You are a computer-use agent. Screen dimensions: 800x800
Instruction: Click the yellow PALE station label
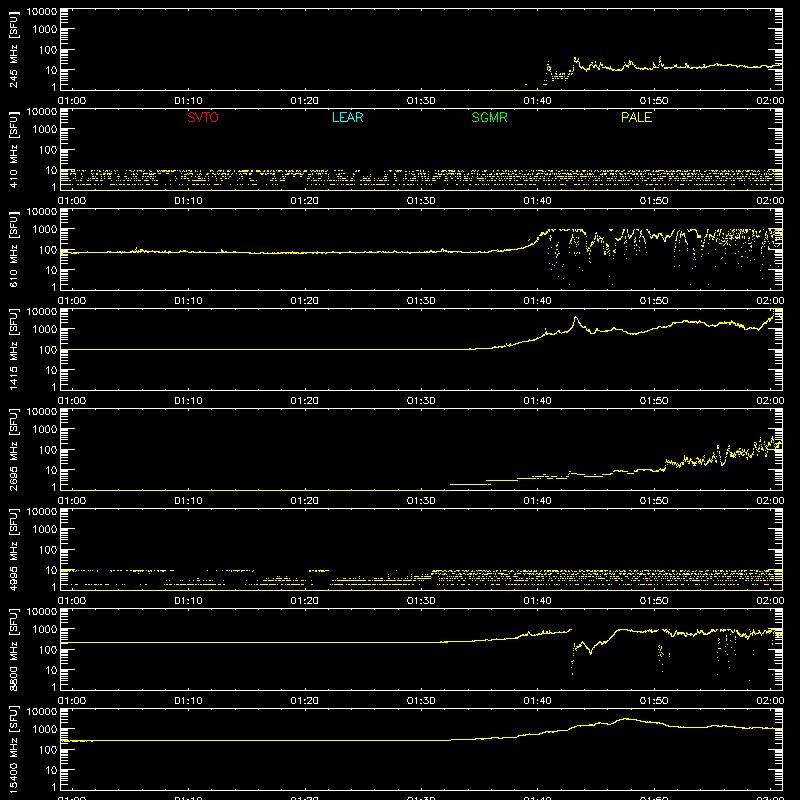[636, 117]
